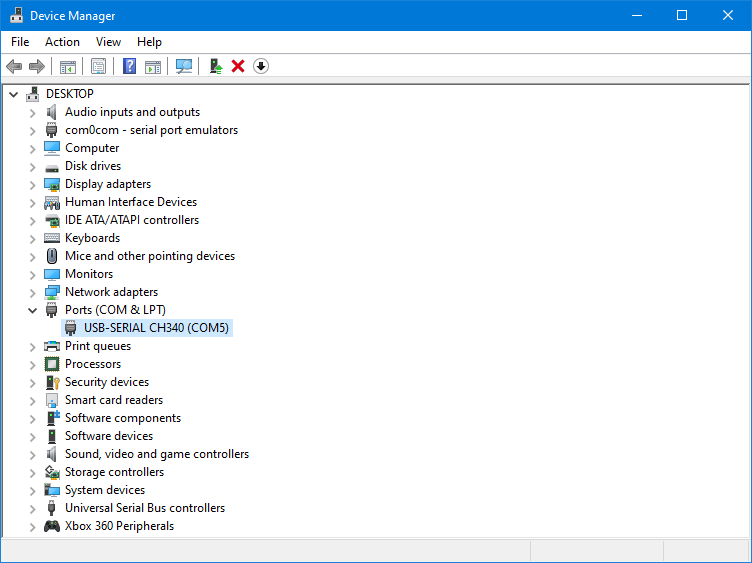Select "System devices" label
Viewport: 752px width, 563px height.
click(x=105, y=490)
